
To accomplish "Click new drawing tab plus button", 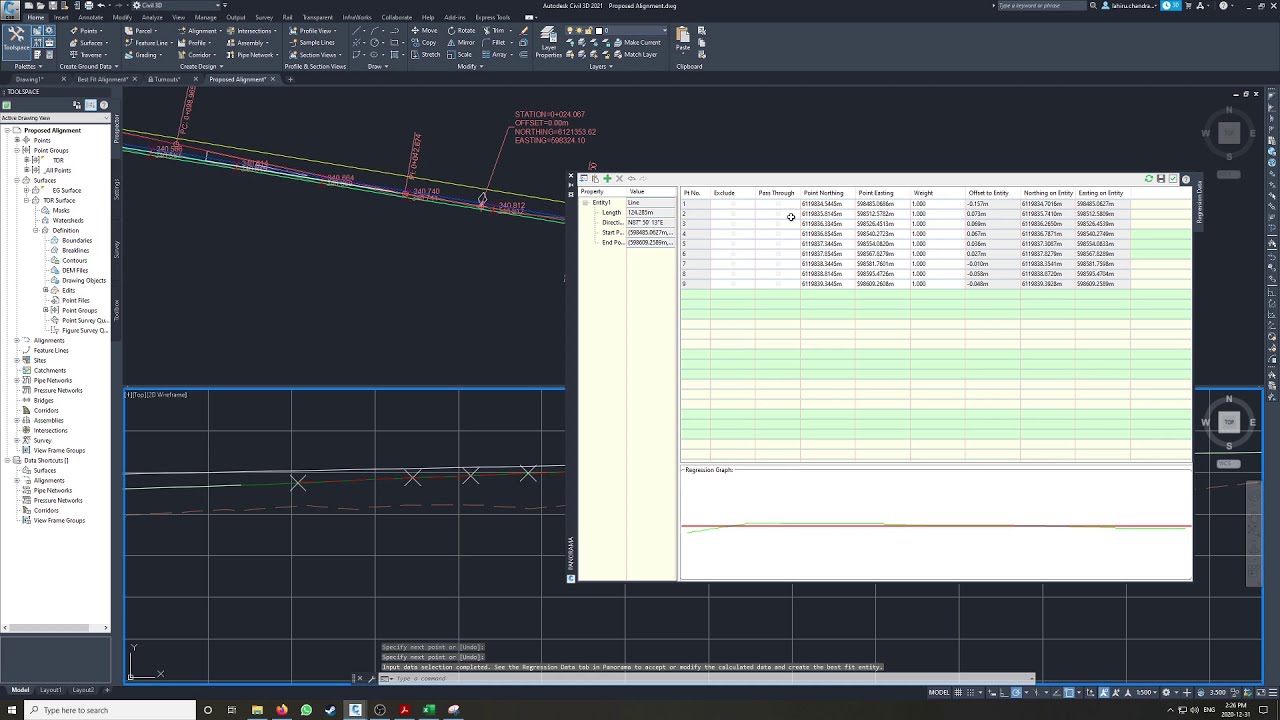I will [290, 79].
